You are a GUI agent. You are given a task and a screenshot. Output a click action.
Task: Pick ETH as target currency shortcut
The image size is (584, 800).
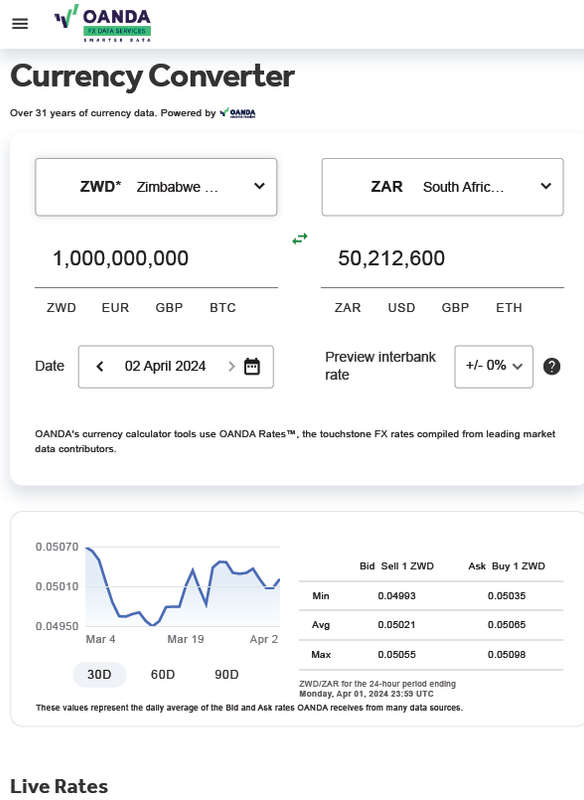coord(509,308)
